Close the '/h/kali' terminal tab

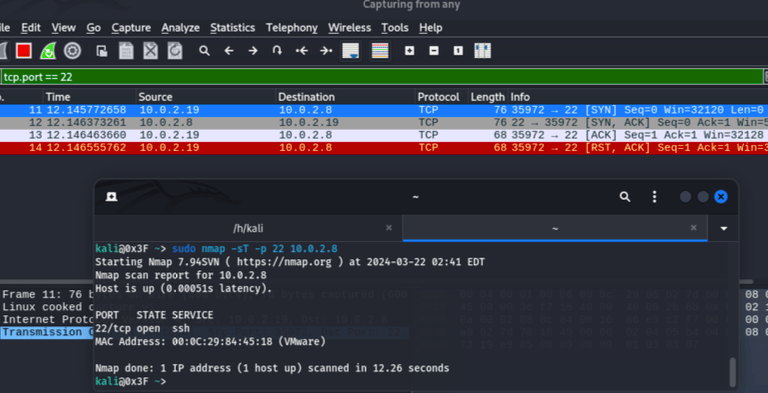click(389, 228)
